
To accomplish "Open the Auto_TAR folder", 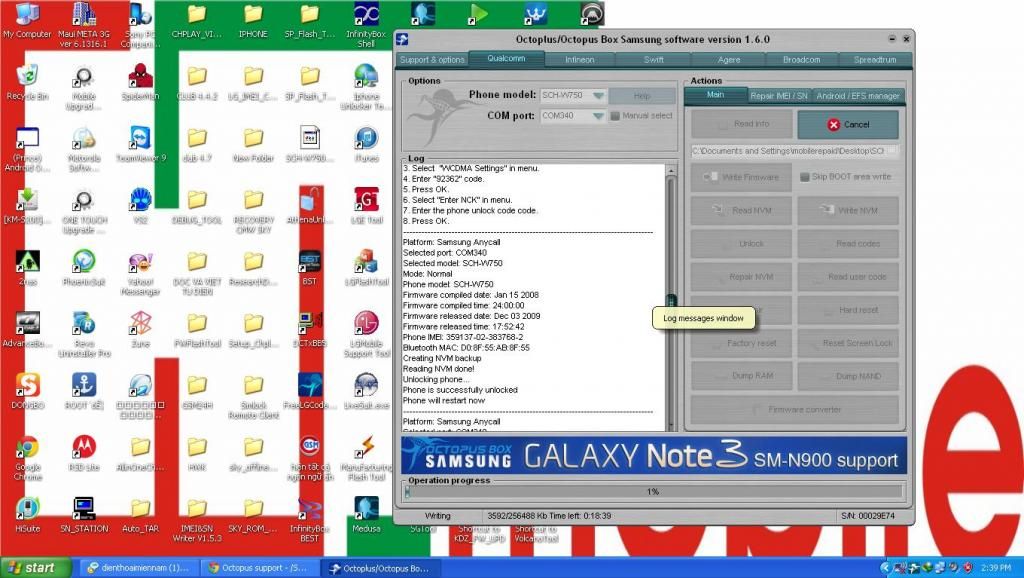I will (140, 515).
